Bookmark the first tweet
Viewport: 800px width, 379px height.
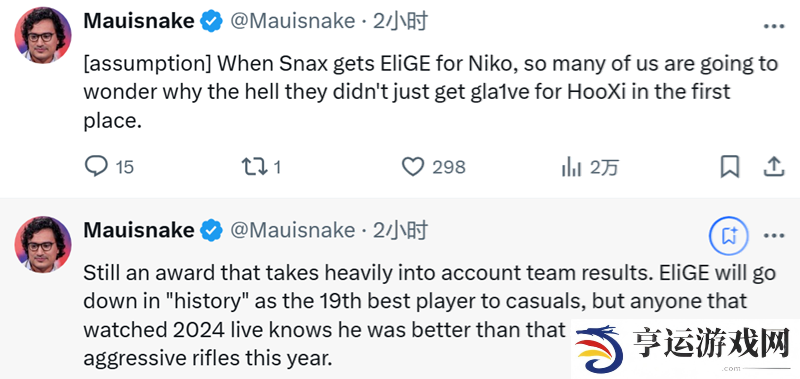(730, 167)
